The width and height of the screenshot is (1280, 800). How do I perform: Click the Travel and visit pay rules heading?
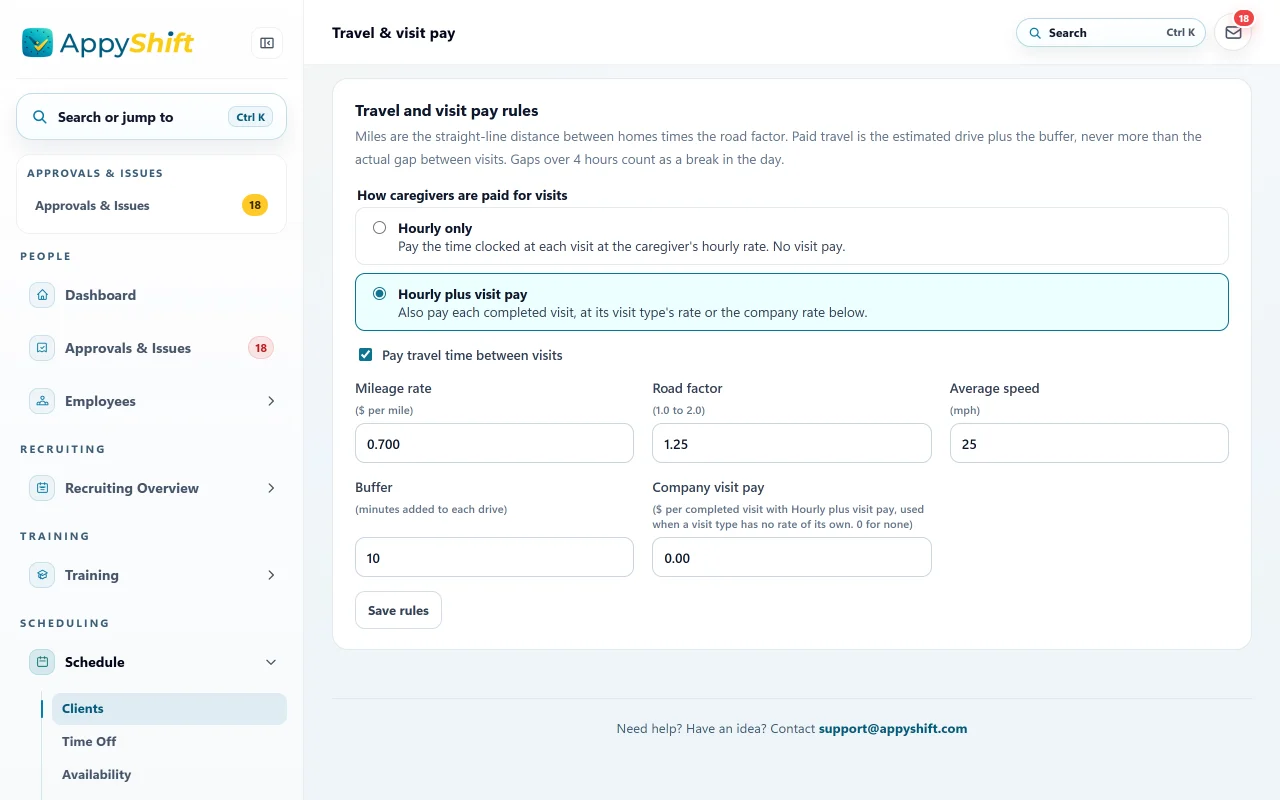tap(447, 111)
